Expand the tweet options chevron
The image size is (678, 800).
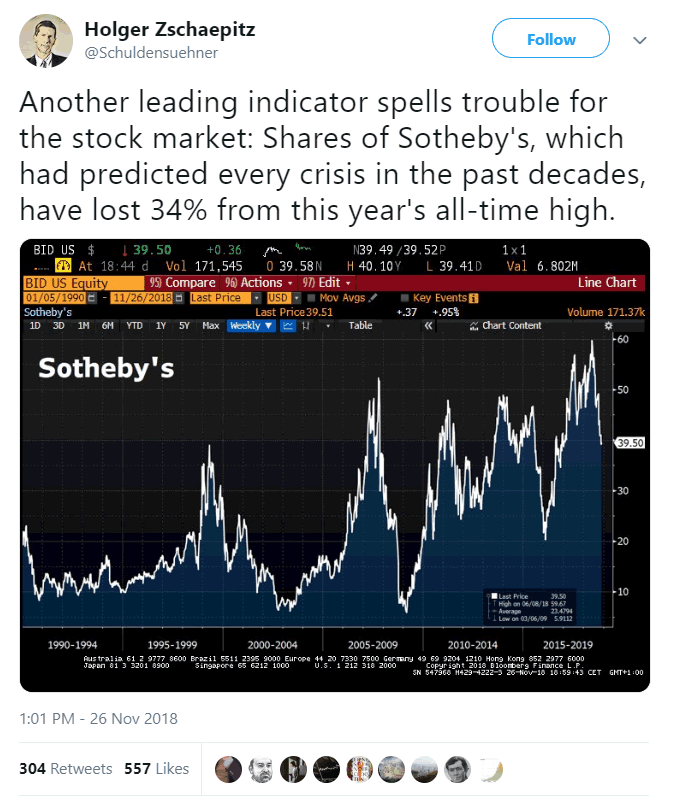pos(641,41)
